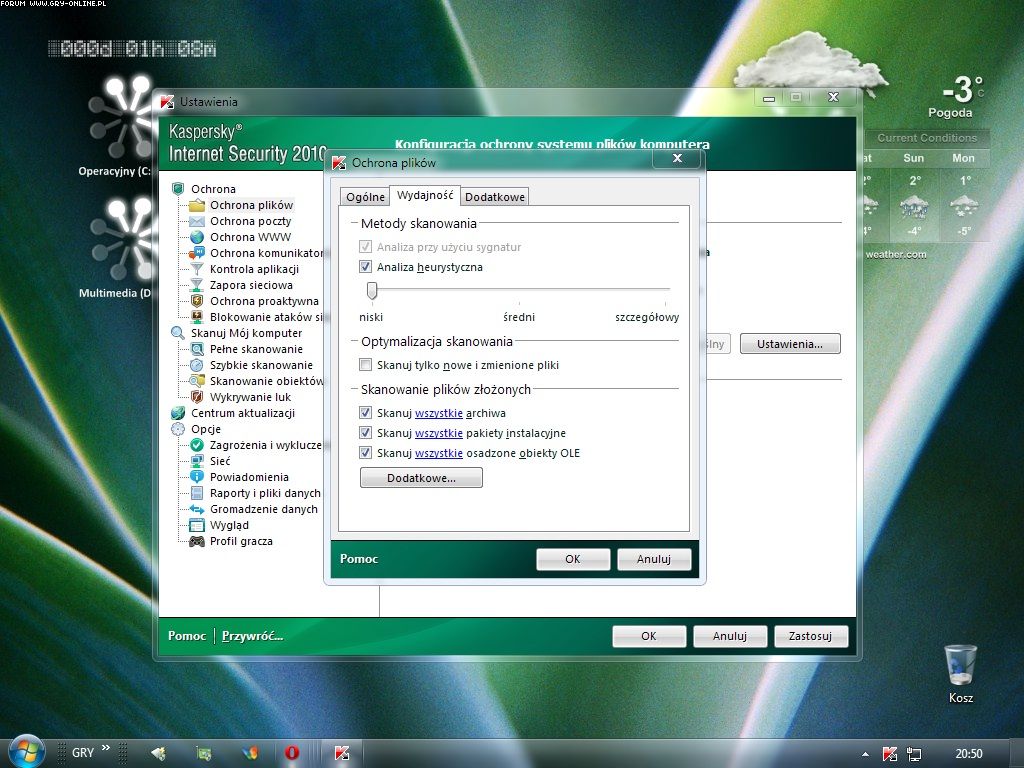This screenshot has width=1024, height=768.
Task: Choose the Ochrona WWW globe icon
Action: [x=197, y=237]
